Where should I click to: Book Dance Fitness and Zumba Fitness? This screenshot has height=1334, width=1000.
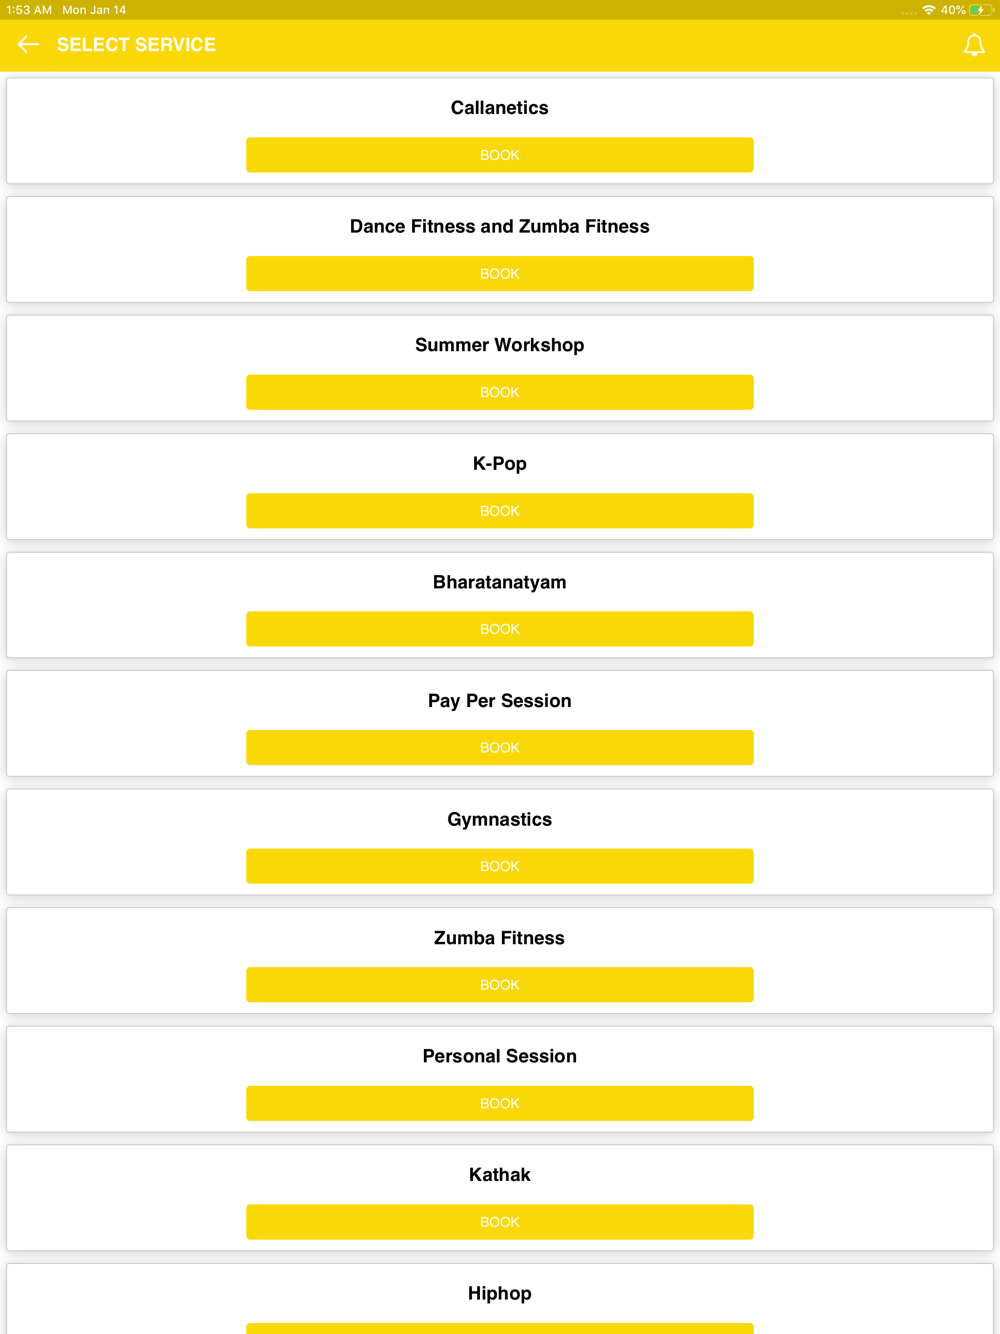tap(500, 274)
